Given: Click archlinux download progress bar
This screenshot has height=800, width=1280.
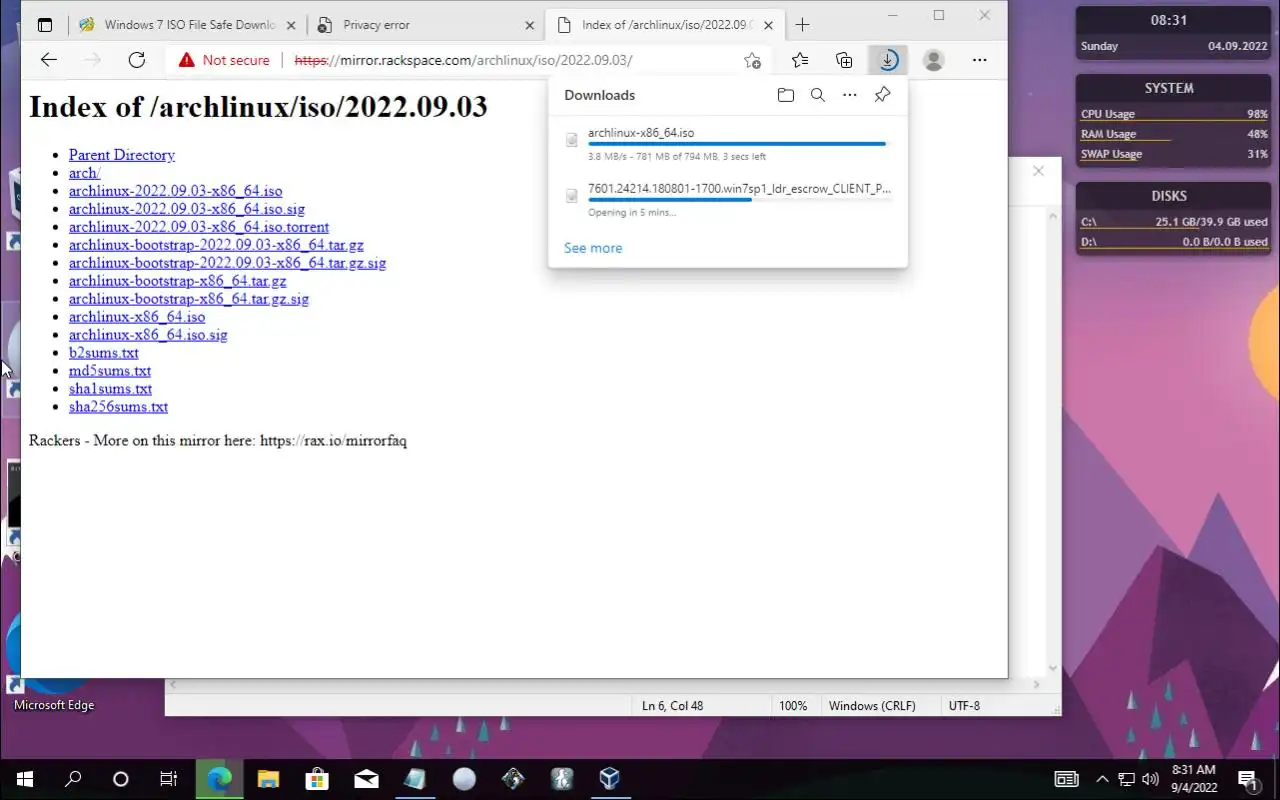Looking at the screenshot, I should (x=739, y=144).
